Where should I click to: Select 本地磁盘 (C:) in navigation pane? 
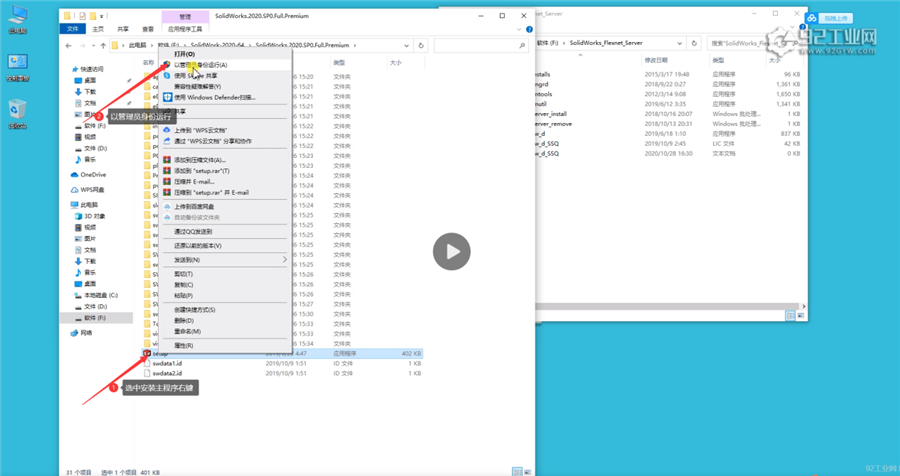click(x=96, y=295)
